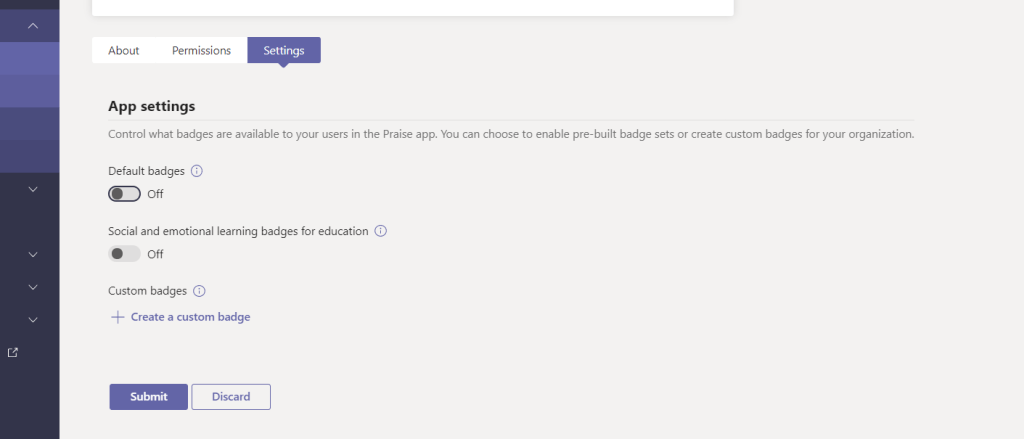Open the external link icon in left sidebar
1024x439 pixels.
tap(12, 352)
